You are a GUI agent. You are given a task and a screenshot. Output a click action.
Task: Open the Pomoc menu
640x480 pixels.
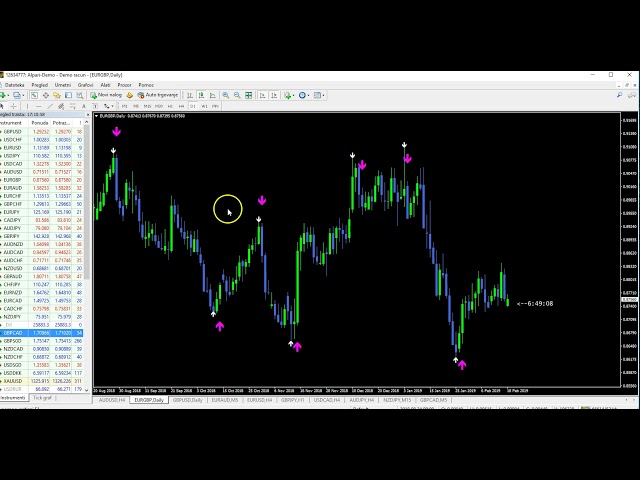click(146, 85)
